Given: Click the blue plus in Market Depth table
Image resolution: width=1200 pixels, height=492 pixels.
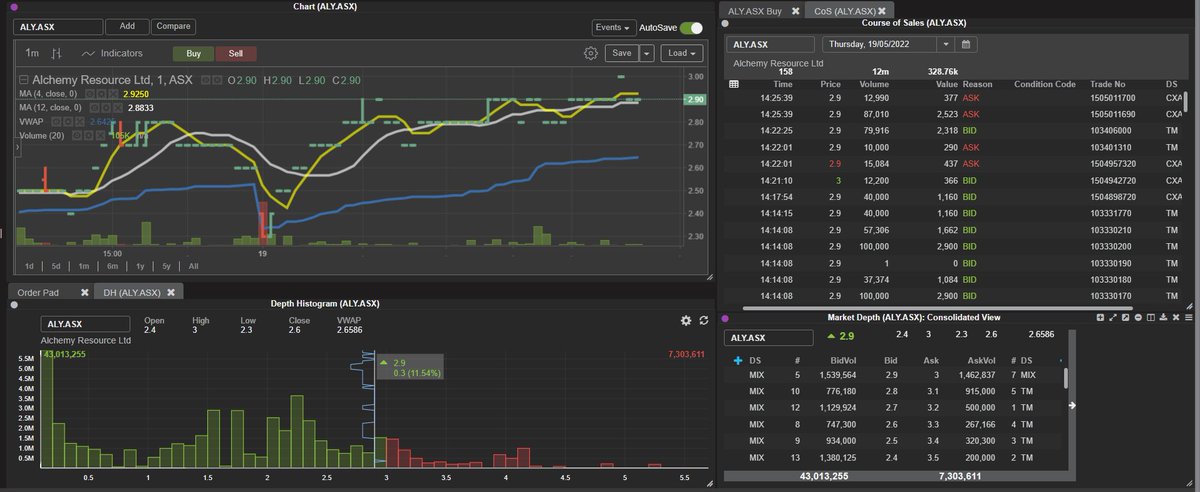Looking at the screenshot, I should pos(738,360).
